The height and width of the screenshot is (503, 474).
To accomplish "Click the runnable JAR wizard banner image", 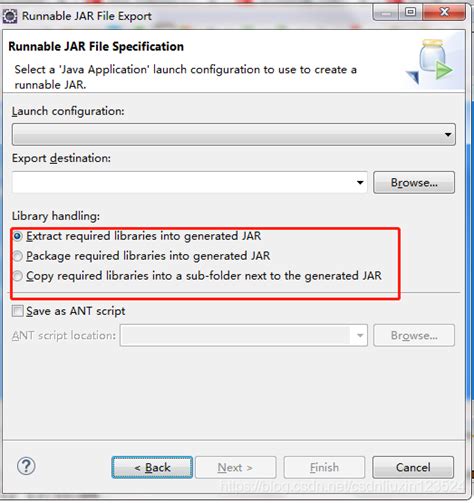I will point(431,62).
